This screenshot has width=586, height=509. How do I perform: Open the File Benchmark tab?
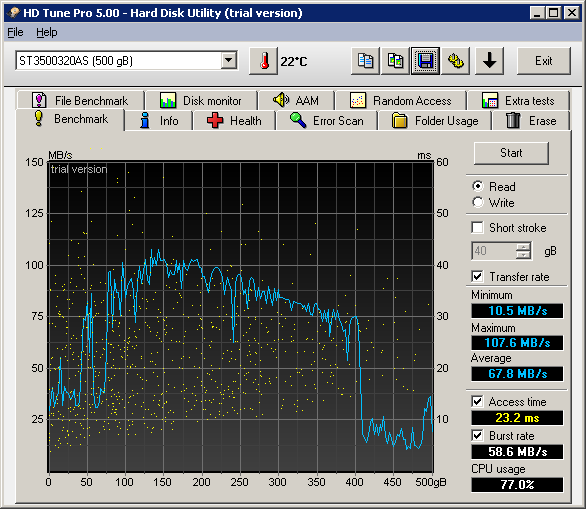click(x=81, y=101)
